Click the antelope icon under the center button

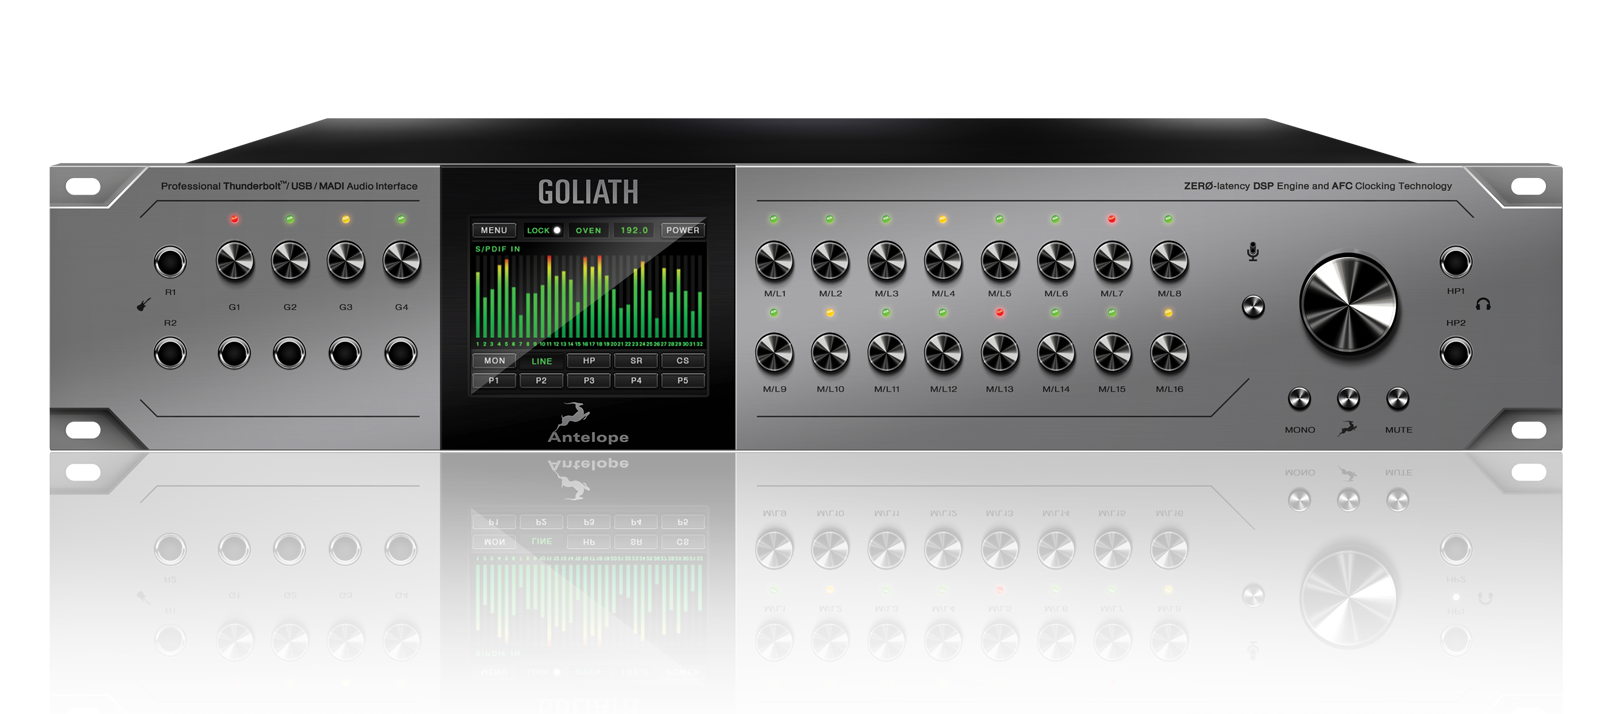pyautogui.click(x=1348, y=428)
